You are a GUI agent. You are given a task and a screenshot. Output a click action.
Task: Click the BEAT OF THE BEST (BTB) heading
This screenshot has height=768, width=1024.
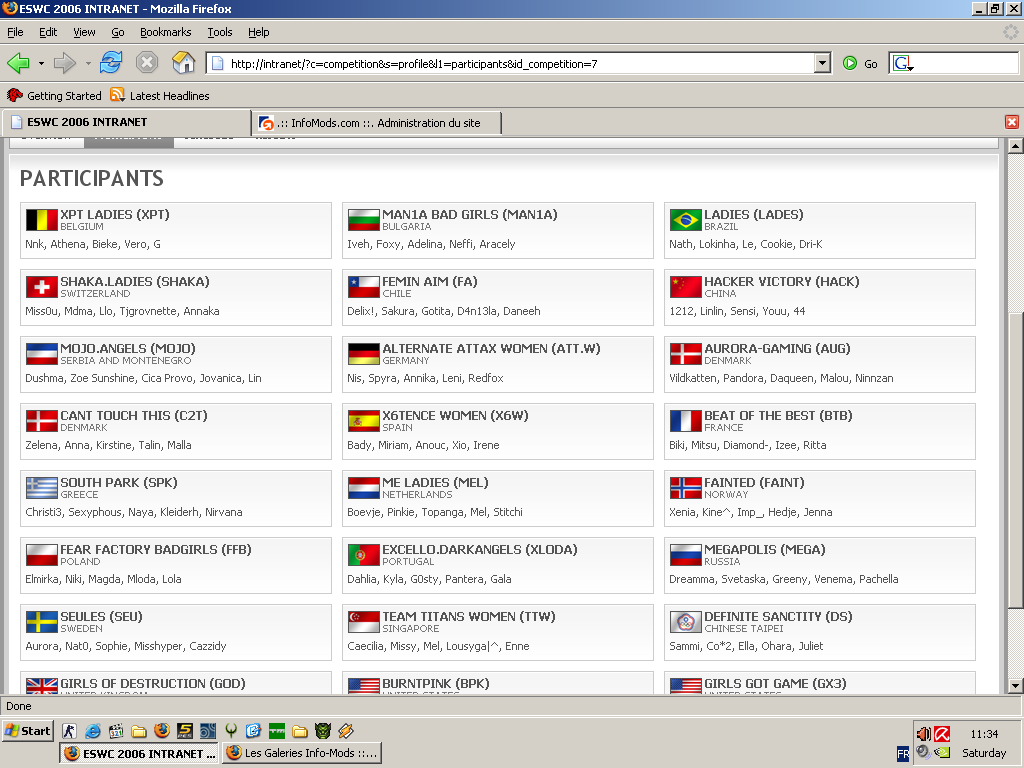pyautogui.click(x=778, y=415)
